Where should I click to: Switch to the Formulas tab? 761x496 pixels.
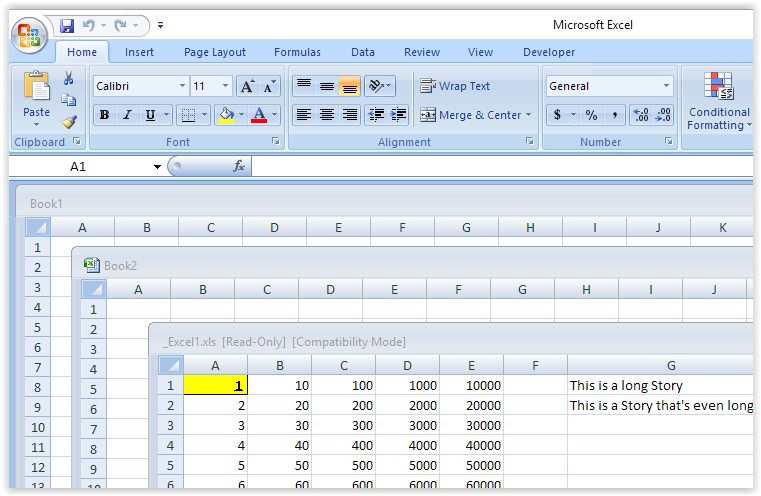298,52
